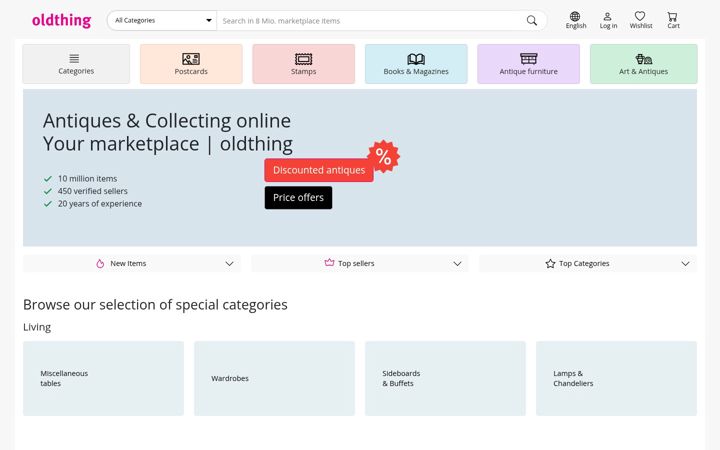The height and width of the screenshot is (450, 720).
Task: Select Art & Antiques category label
Action: (643, 72)
